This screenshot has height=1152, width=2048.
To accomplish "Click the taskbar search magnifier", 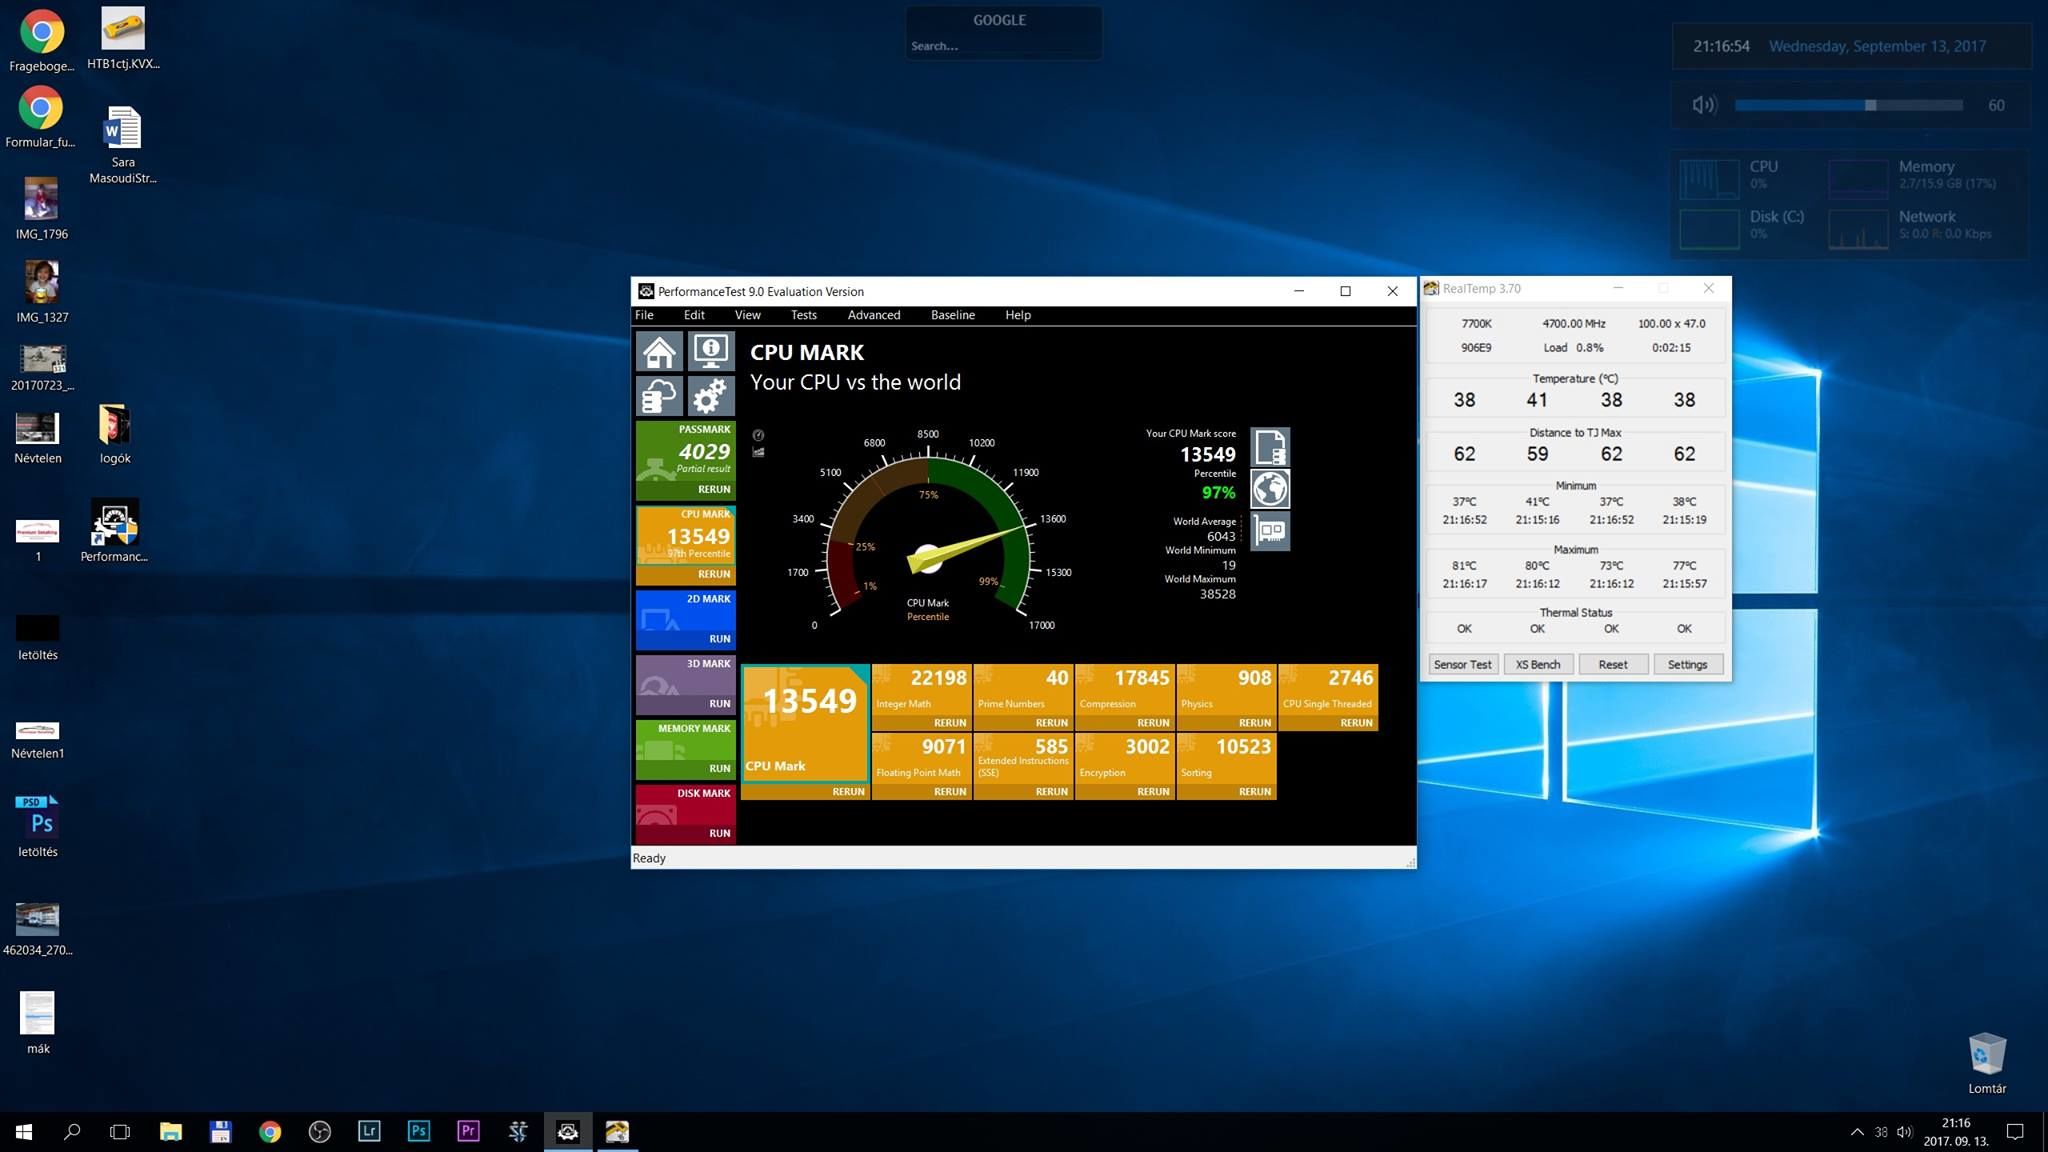I will [72, 1131].
